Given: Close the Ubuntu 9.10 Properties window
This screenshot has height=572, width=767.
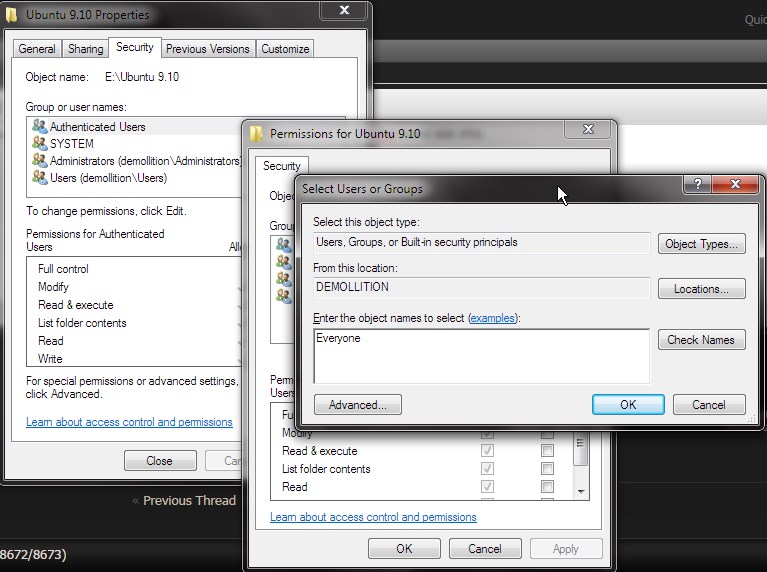Looking at the screenshot, I should pyautogui.click(x=344, y=10).
